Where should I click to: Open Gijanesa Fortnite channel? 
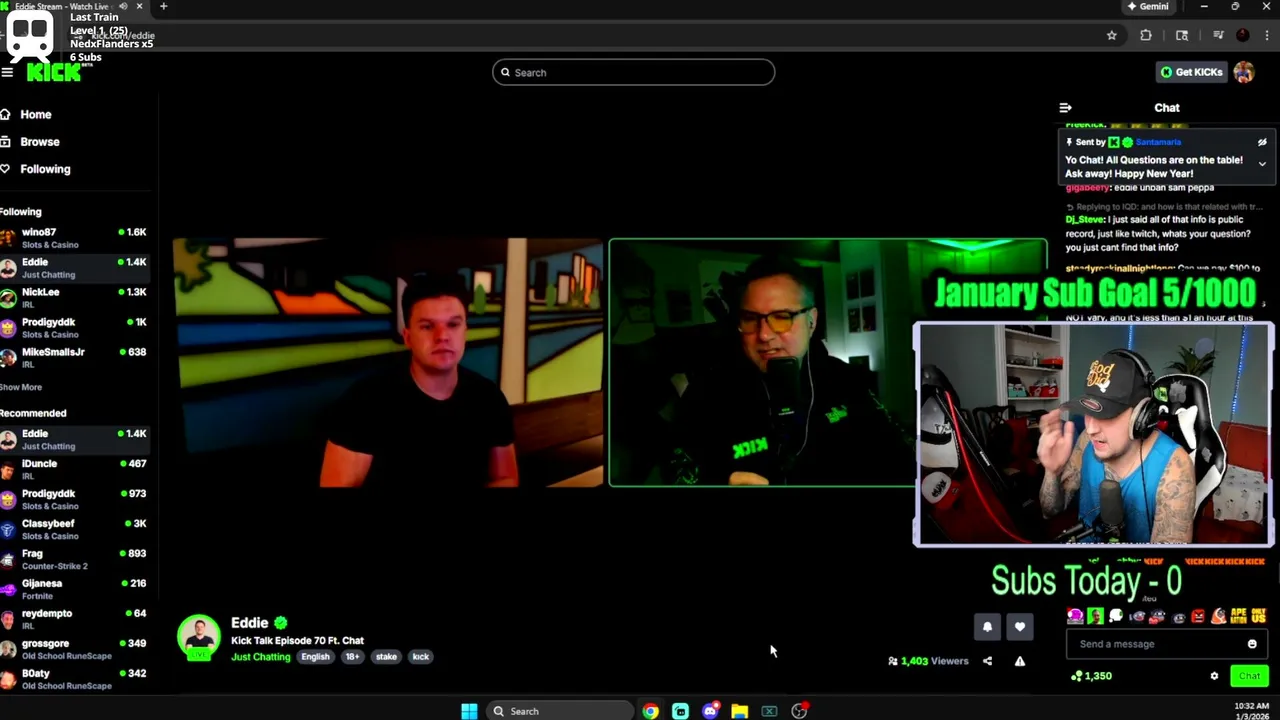tap(75, 589)
